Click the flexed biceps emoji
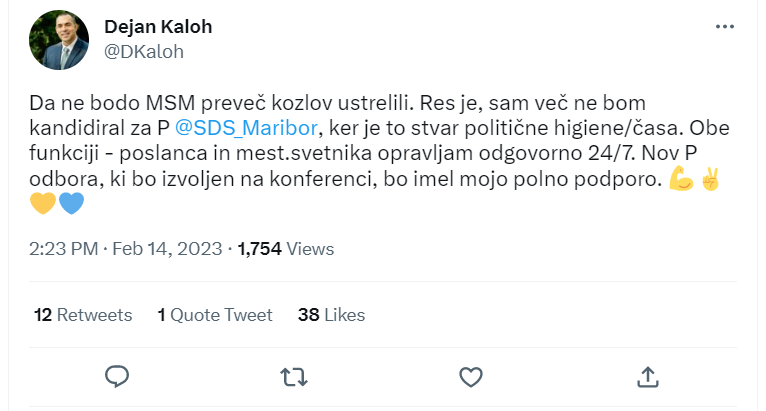Image resolution: width=766 pixels, height=411 pixels. point(680,182)
